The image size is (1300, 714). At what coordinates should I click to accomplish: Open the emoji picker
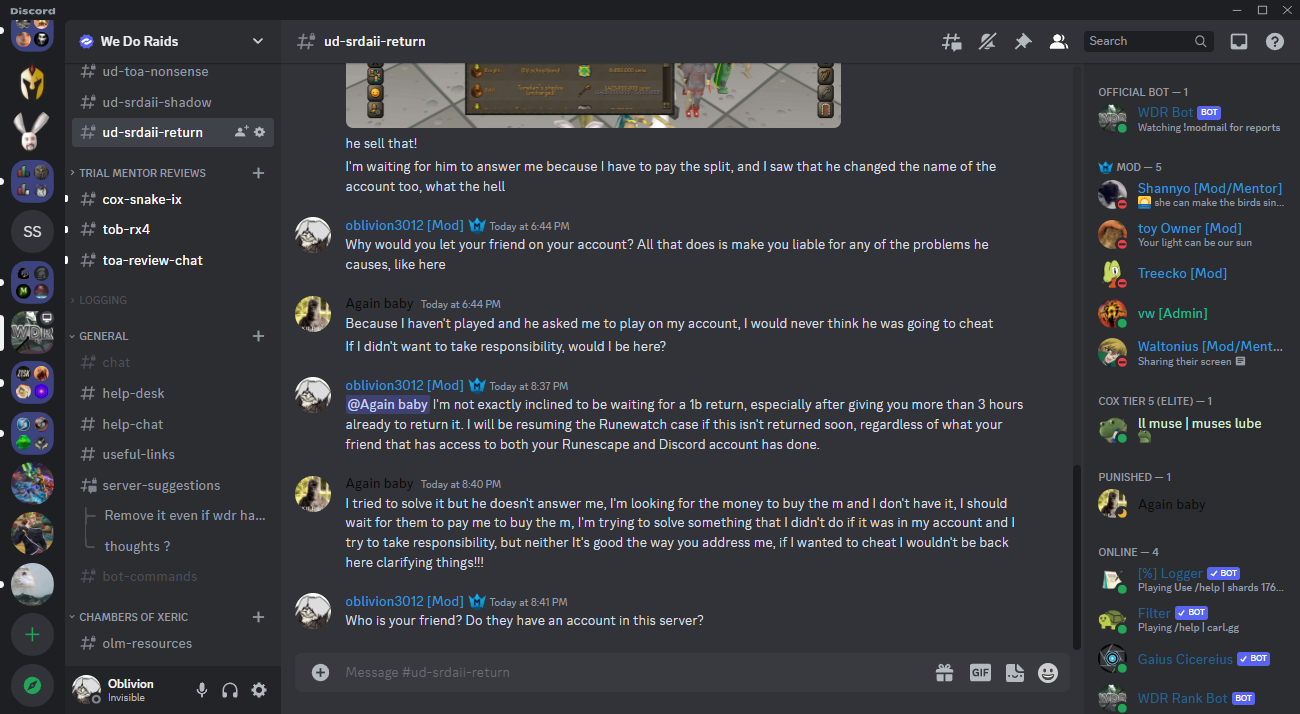1047,673
